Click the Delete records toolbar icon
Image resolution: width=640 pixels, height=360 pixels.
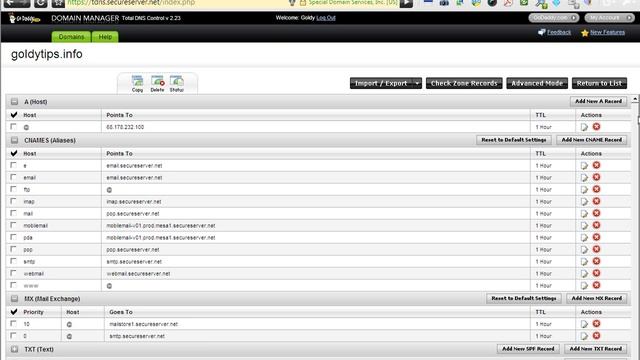pyautogui.click(x=157, y=83)
